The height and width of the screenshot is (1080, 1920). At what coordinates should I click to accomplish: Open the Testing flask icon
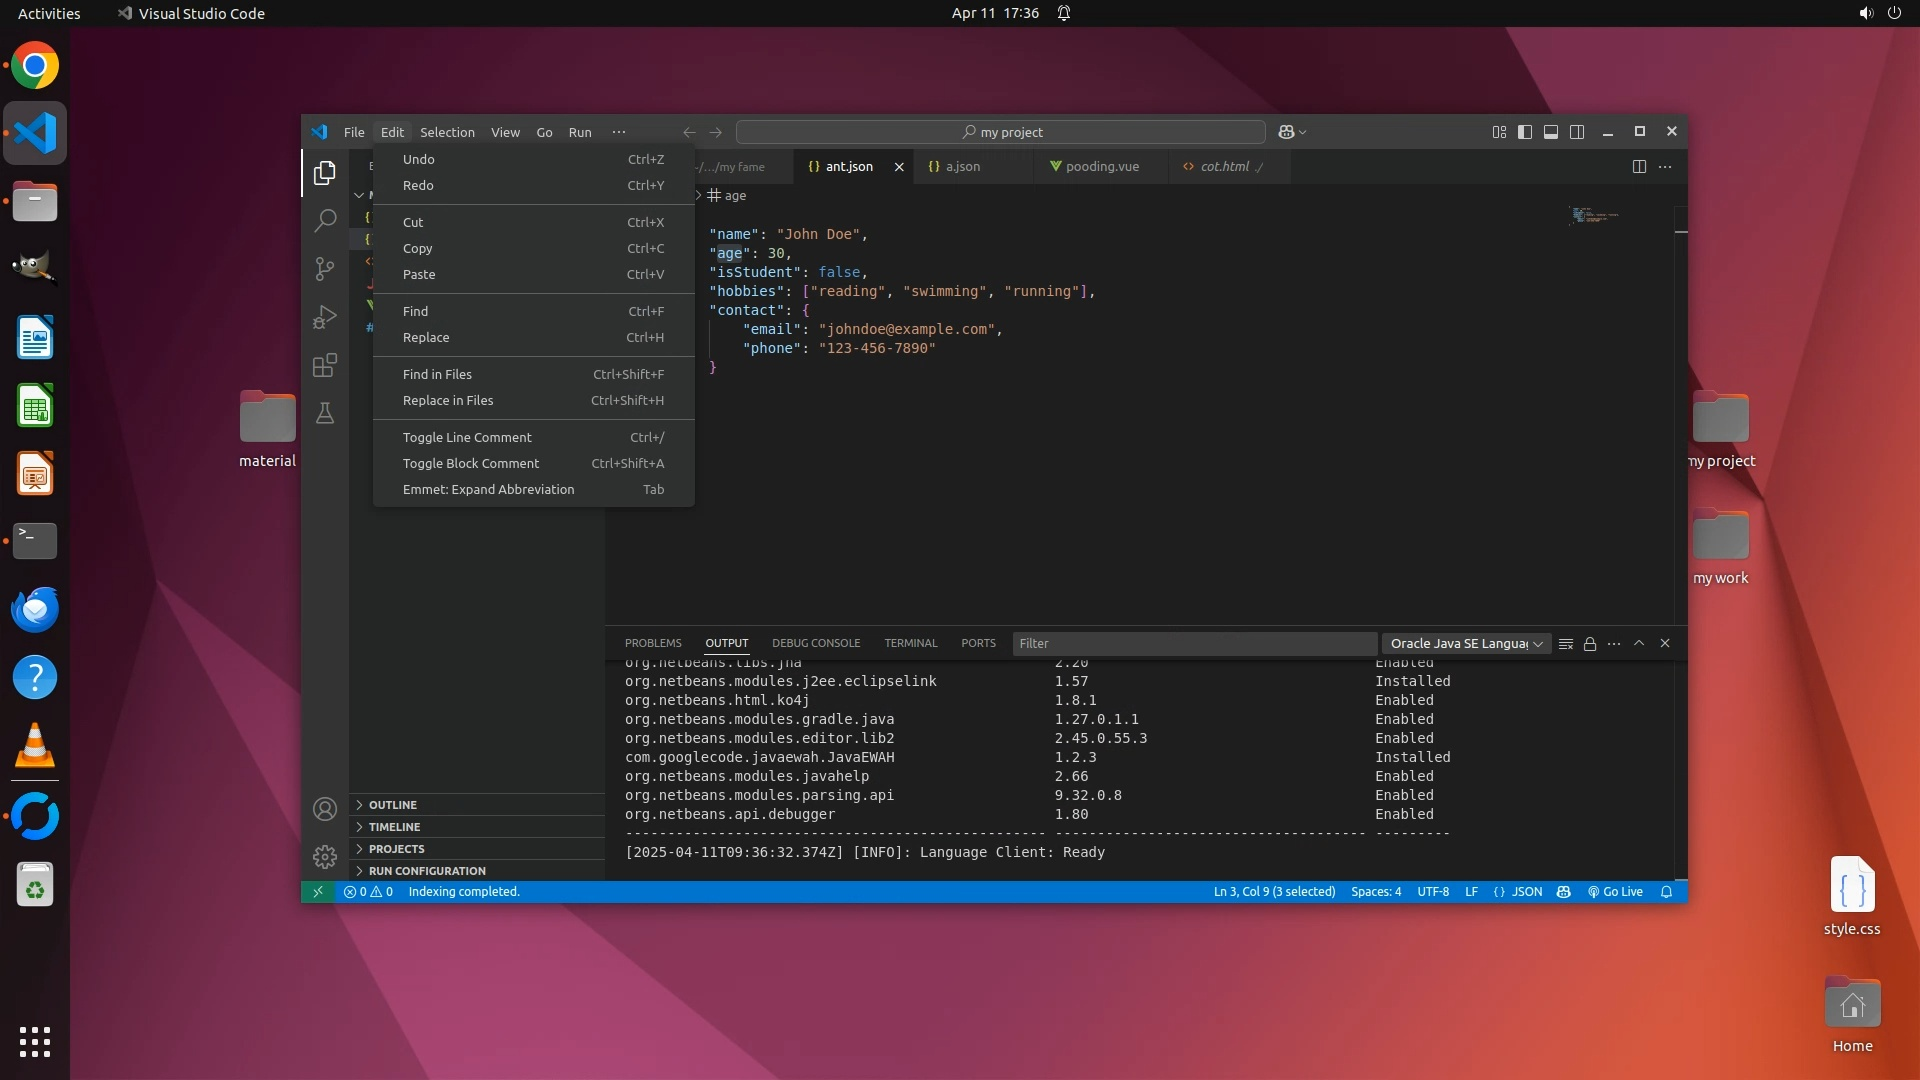pos(325,413)
